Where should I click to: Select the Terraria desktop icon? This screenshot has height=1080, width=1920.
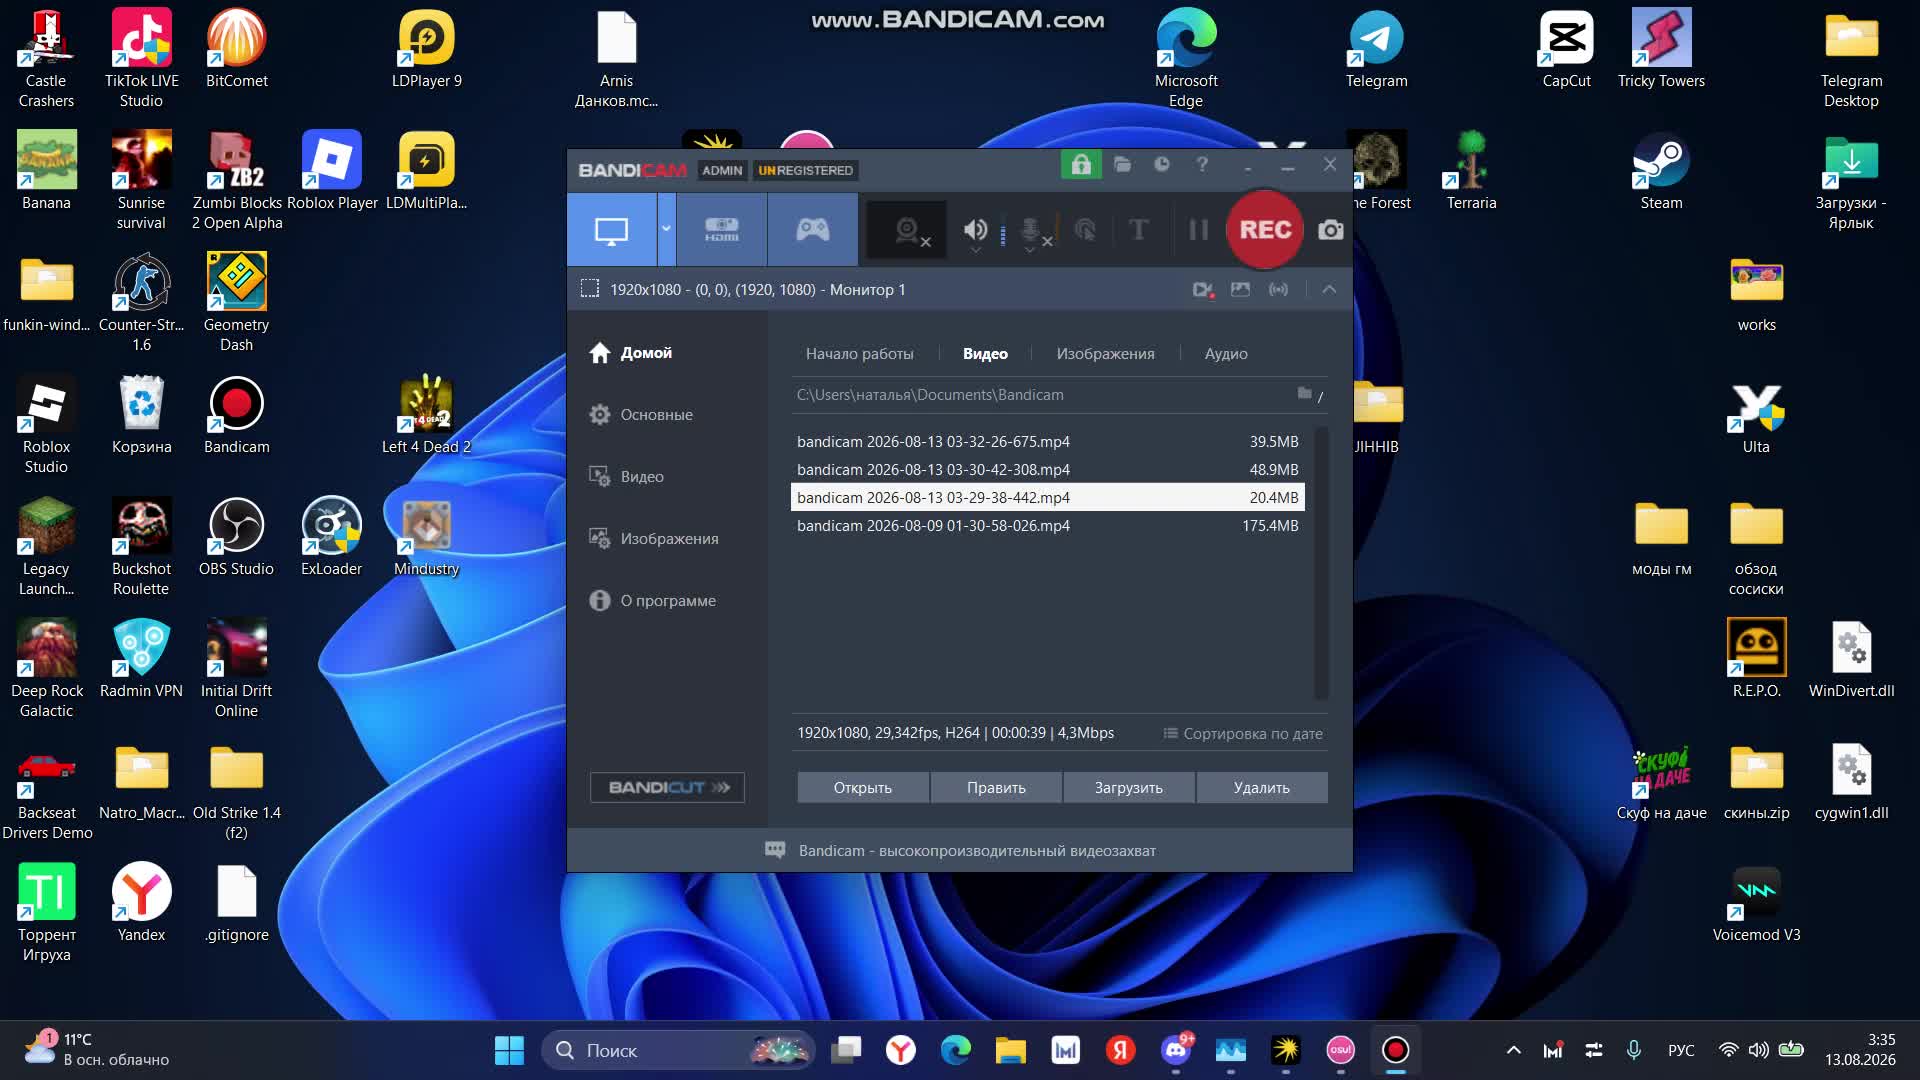point(1471,172)
